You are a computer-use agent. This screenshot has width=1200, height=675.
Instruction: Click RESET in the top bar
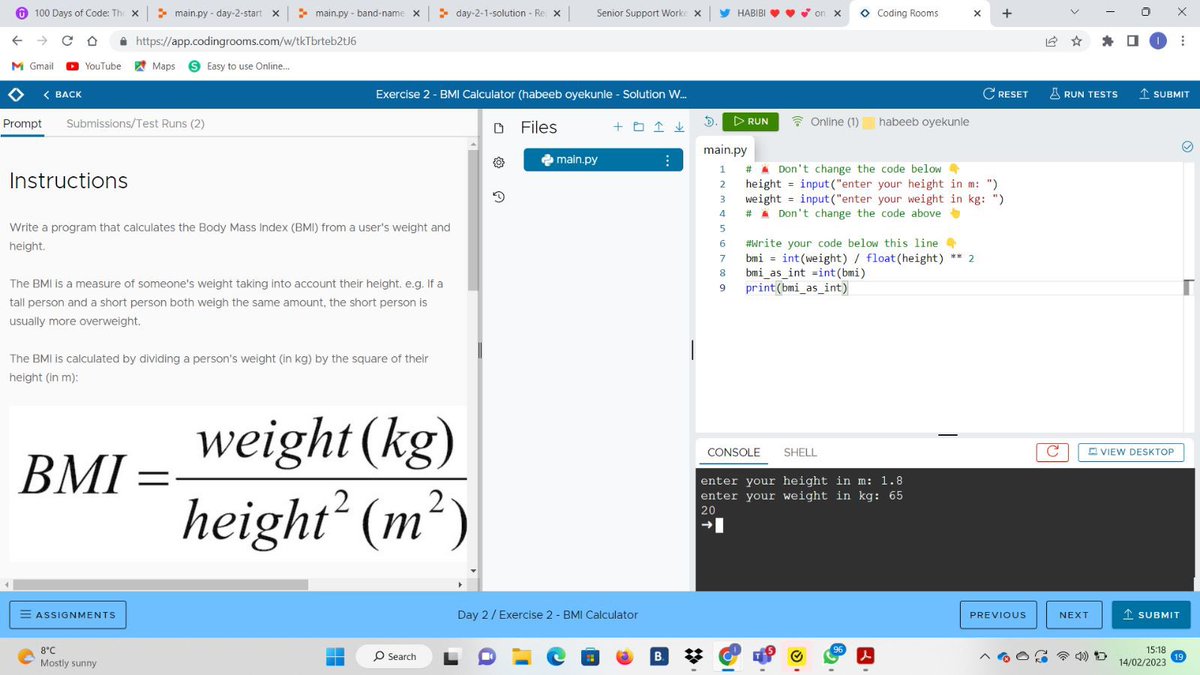click(x=1006, y=94)
